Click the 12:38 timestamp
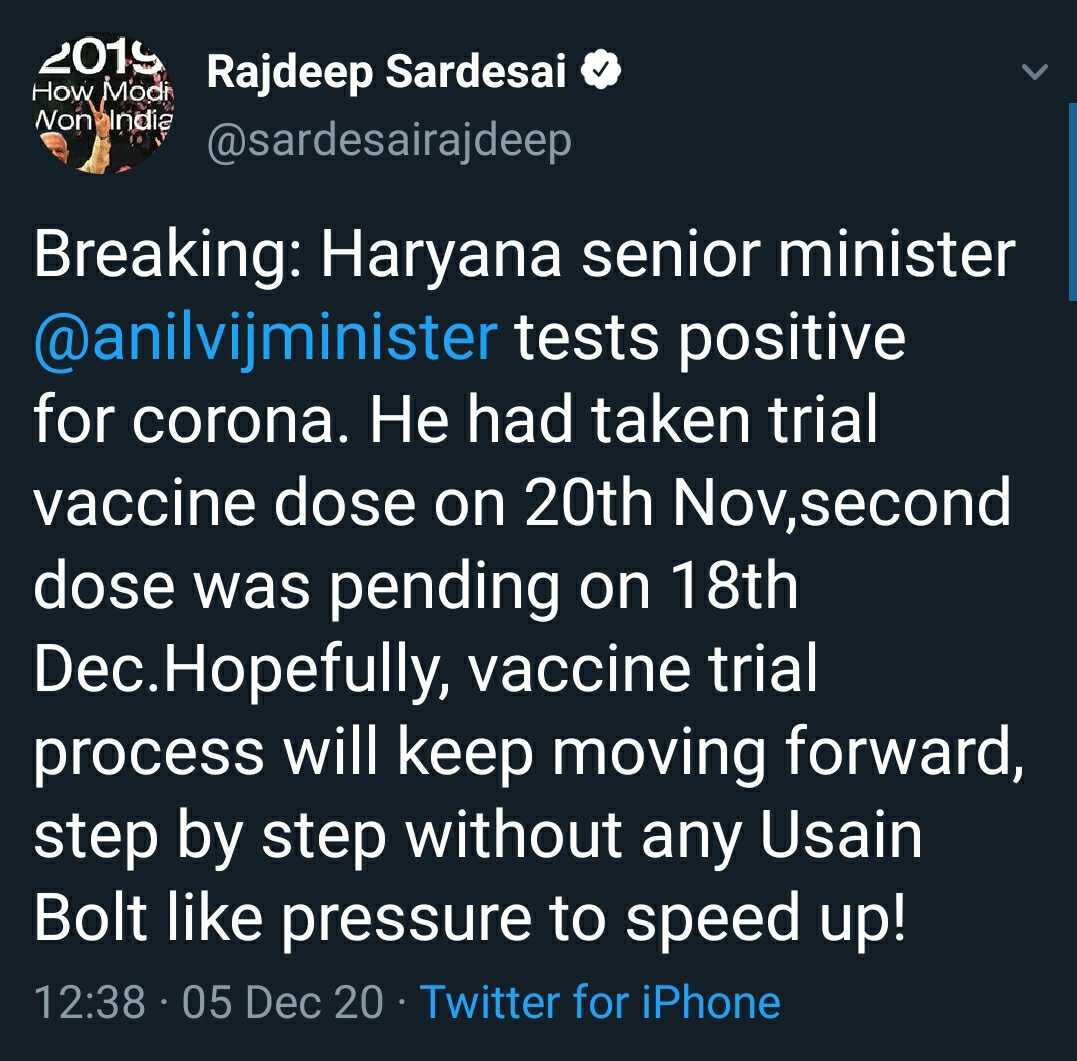The height and width of the screenshot is (1061, 1077). (89, 1002)
